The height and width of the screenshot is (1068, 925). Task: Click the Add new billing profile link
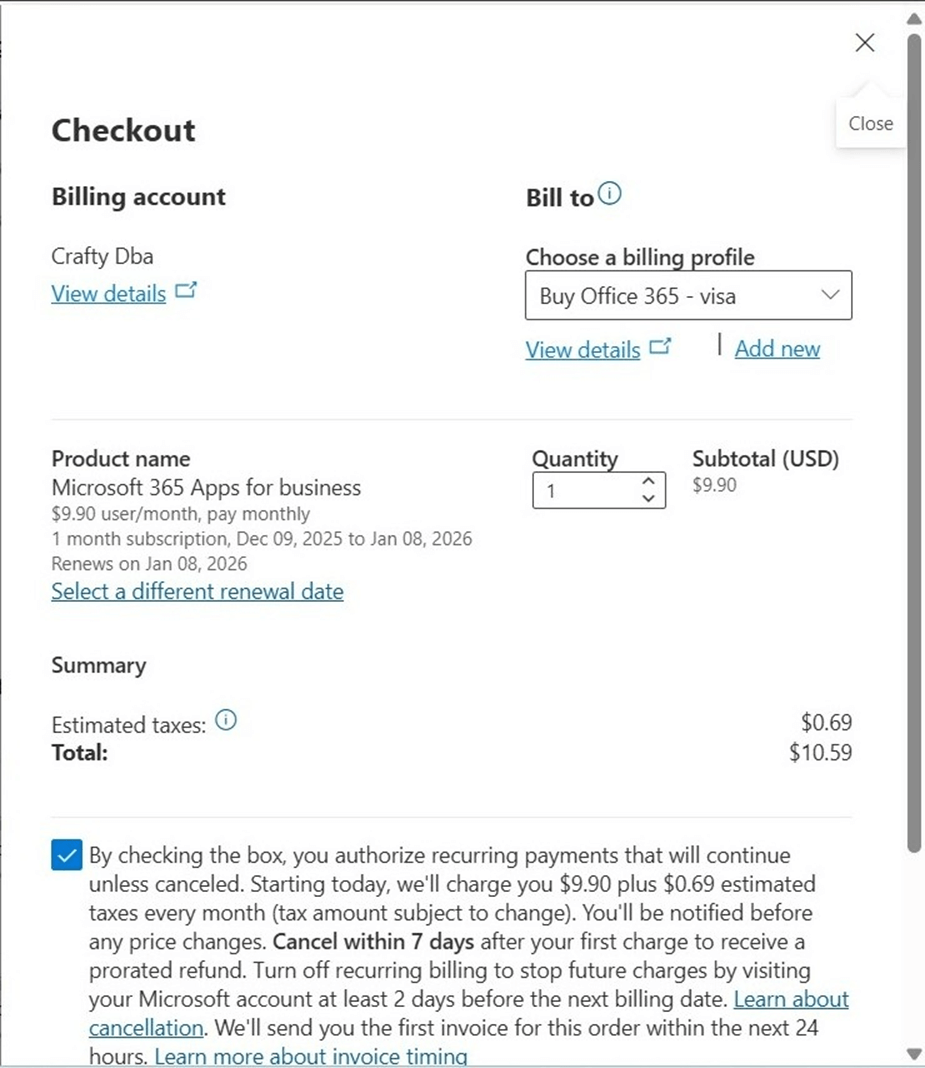tap(777, 348)
